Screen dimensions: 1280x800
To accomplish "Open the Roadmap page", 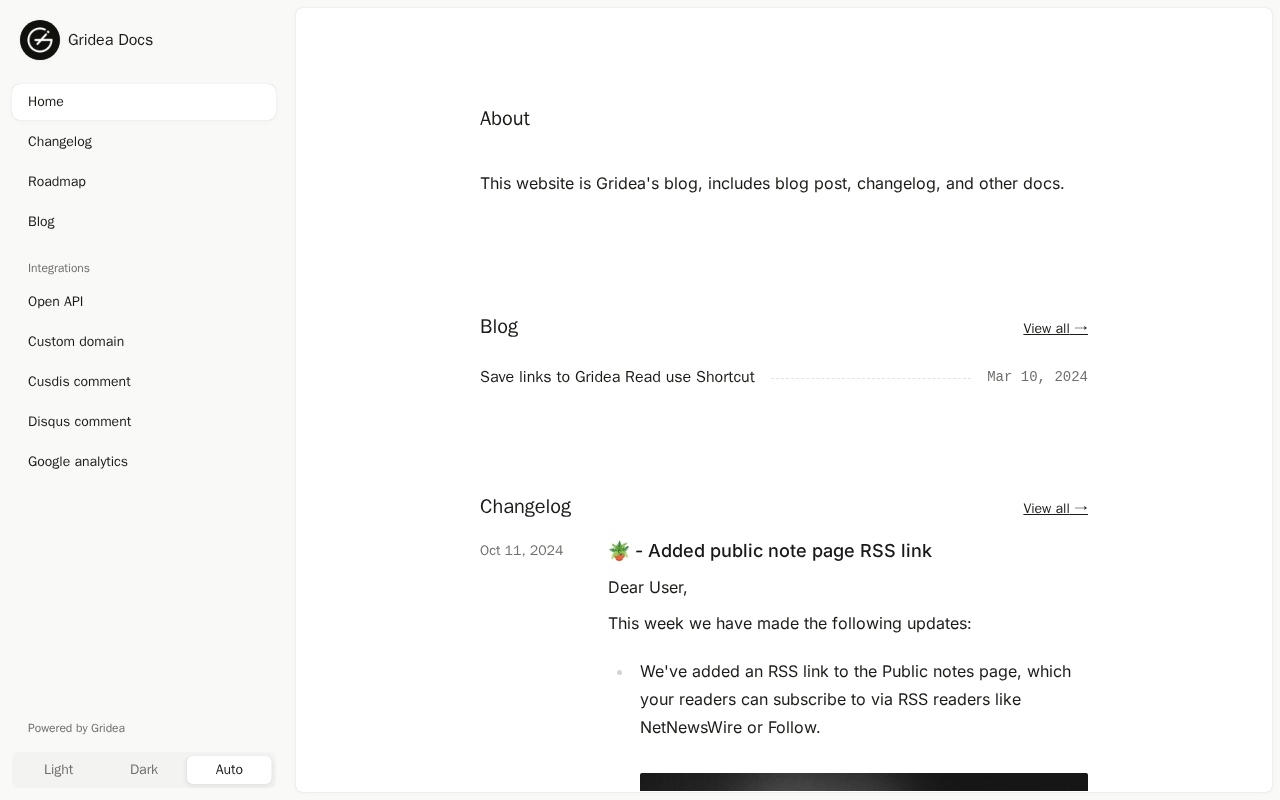I will (x=57, y=182).
